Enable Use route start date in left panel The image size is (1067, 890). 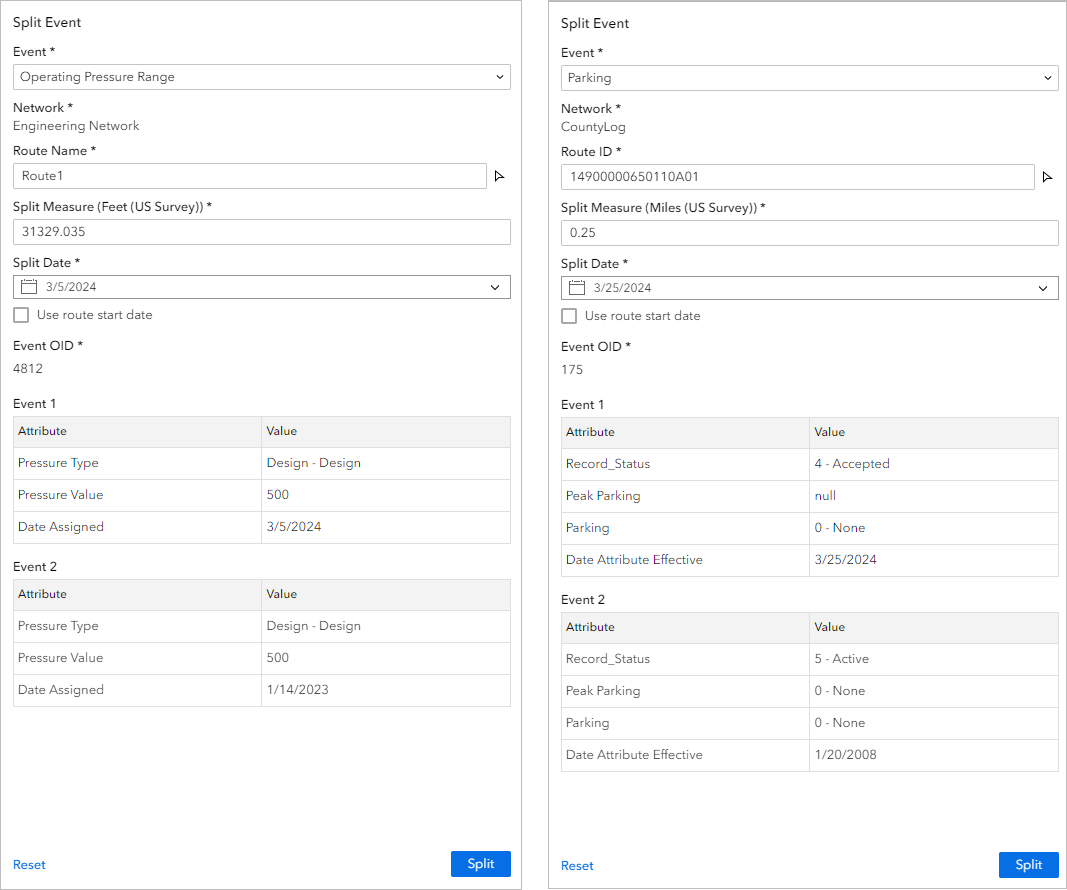click(21, 315)
